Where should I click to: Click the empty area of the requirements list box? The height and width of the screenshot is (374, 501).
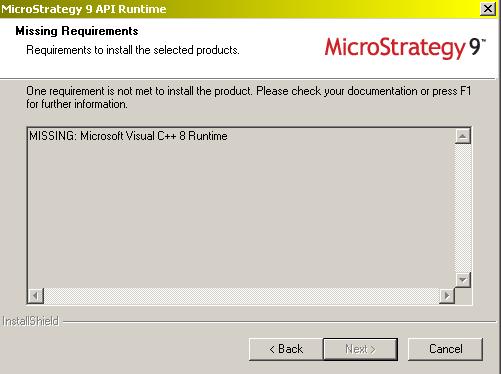click(x=241, y=215)
